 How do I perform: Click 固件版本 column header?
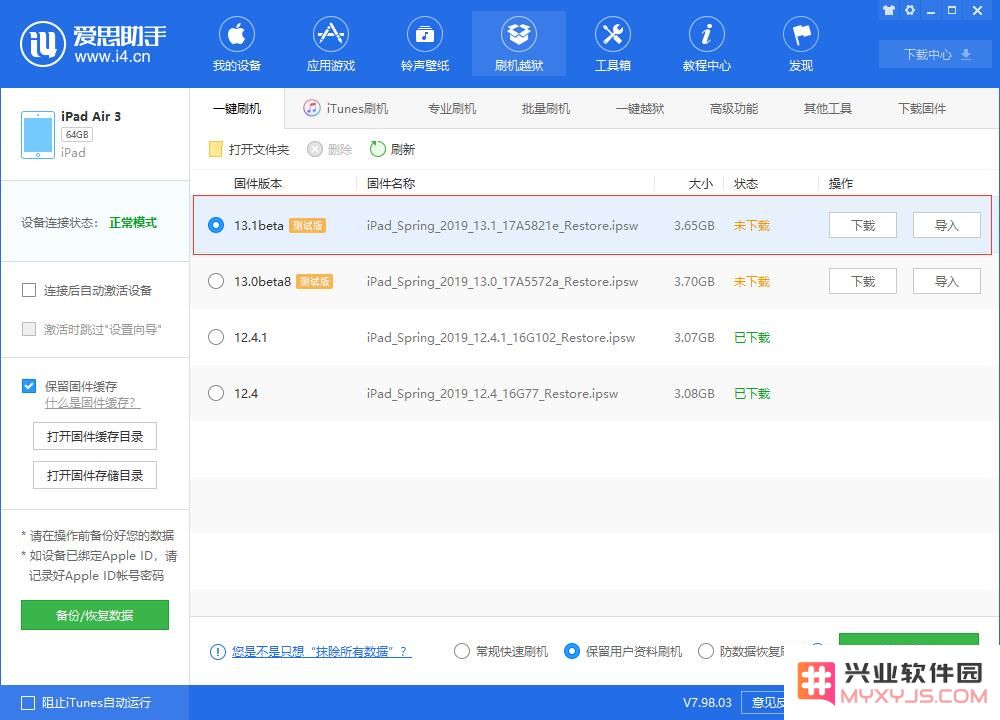tap(258, 184)
